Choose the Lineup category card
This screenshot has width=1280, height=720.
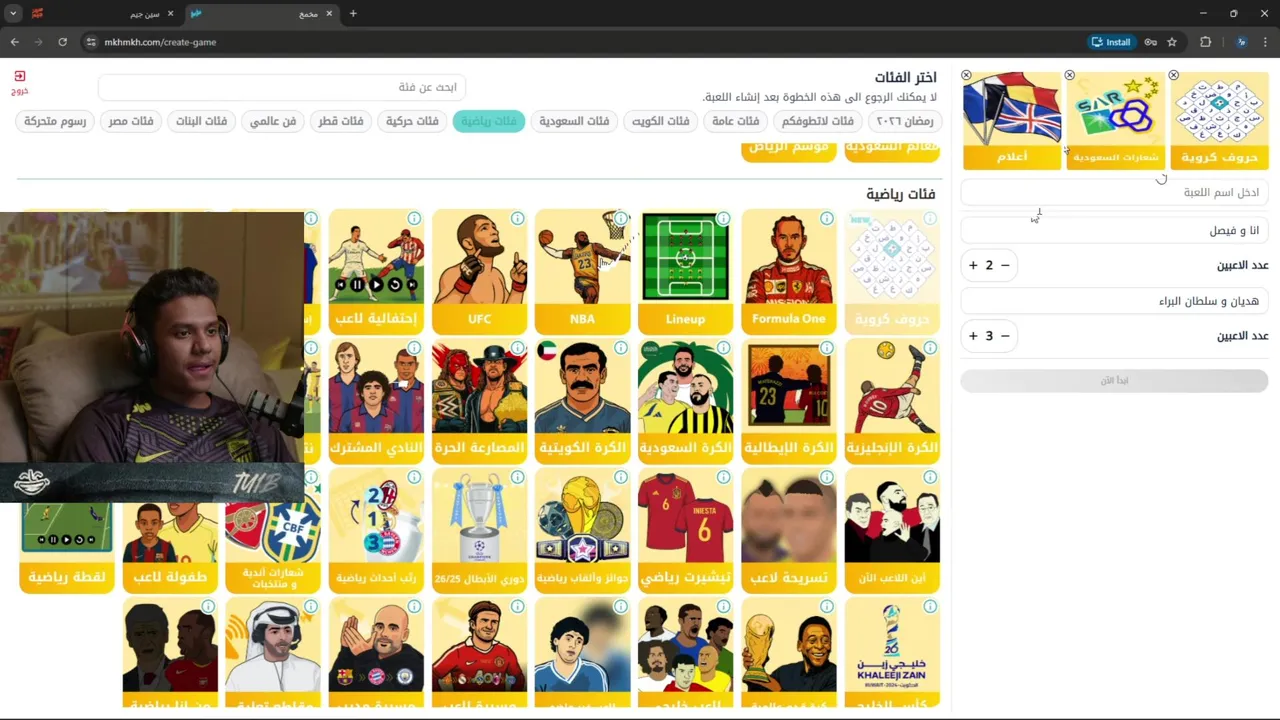(x=686, y=272)
